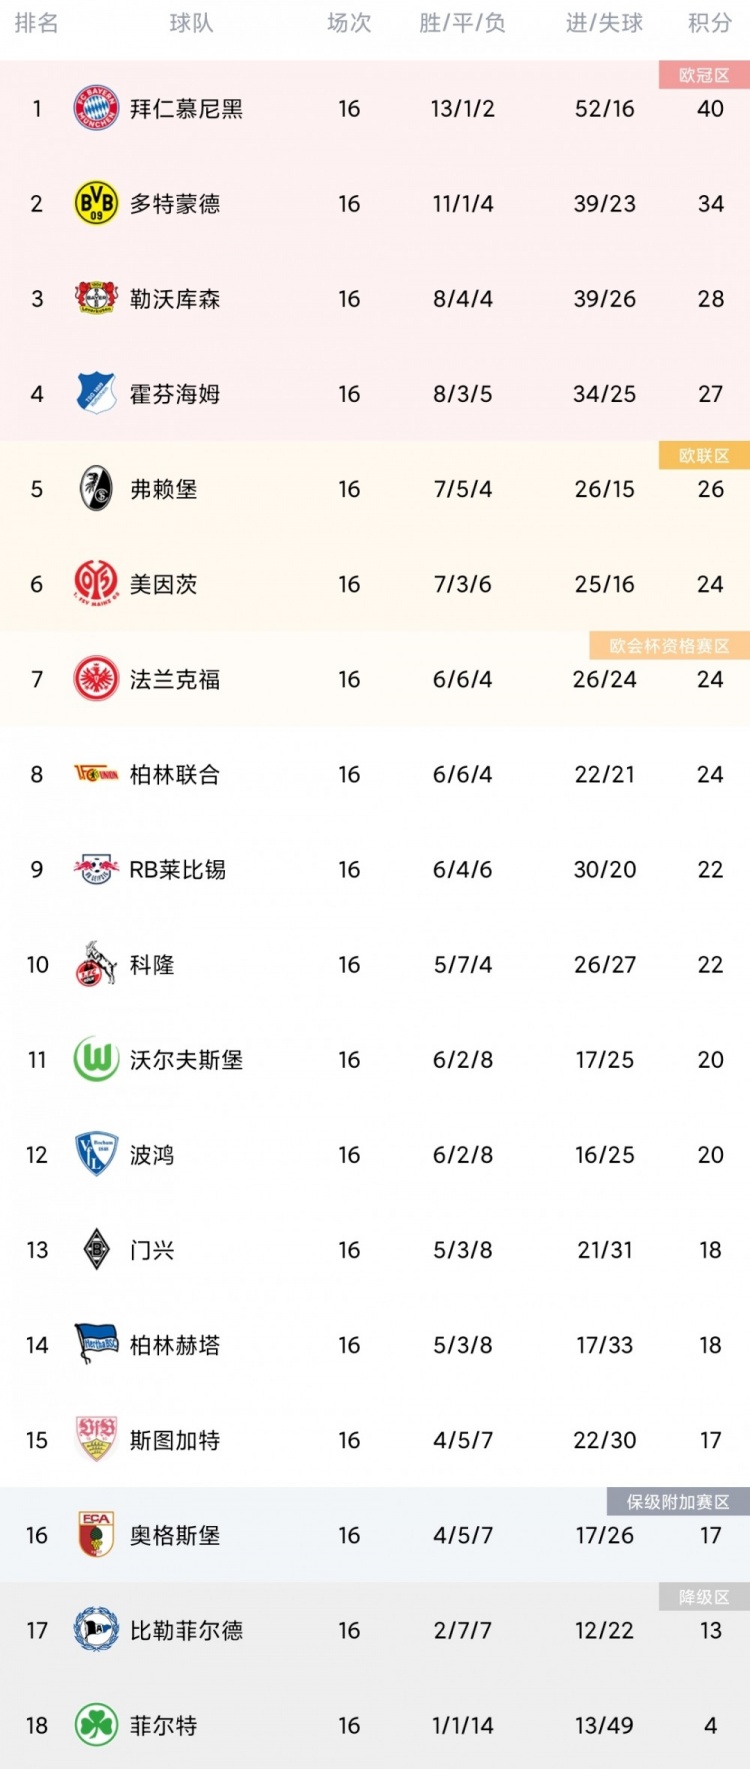Select the 欧冠区 Champions League zone tag

(x=704, y=75)
